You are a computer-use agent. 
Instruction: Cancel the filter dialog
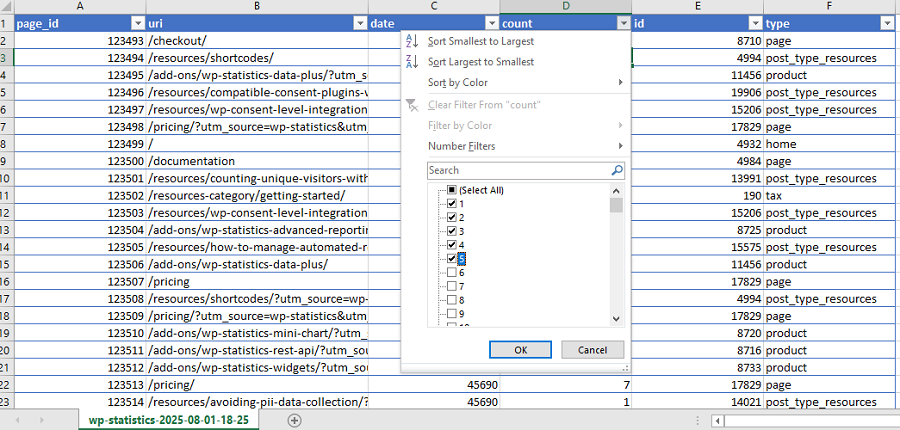[592, 350]
